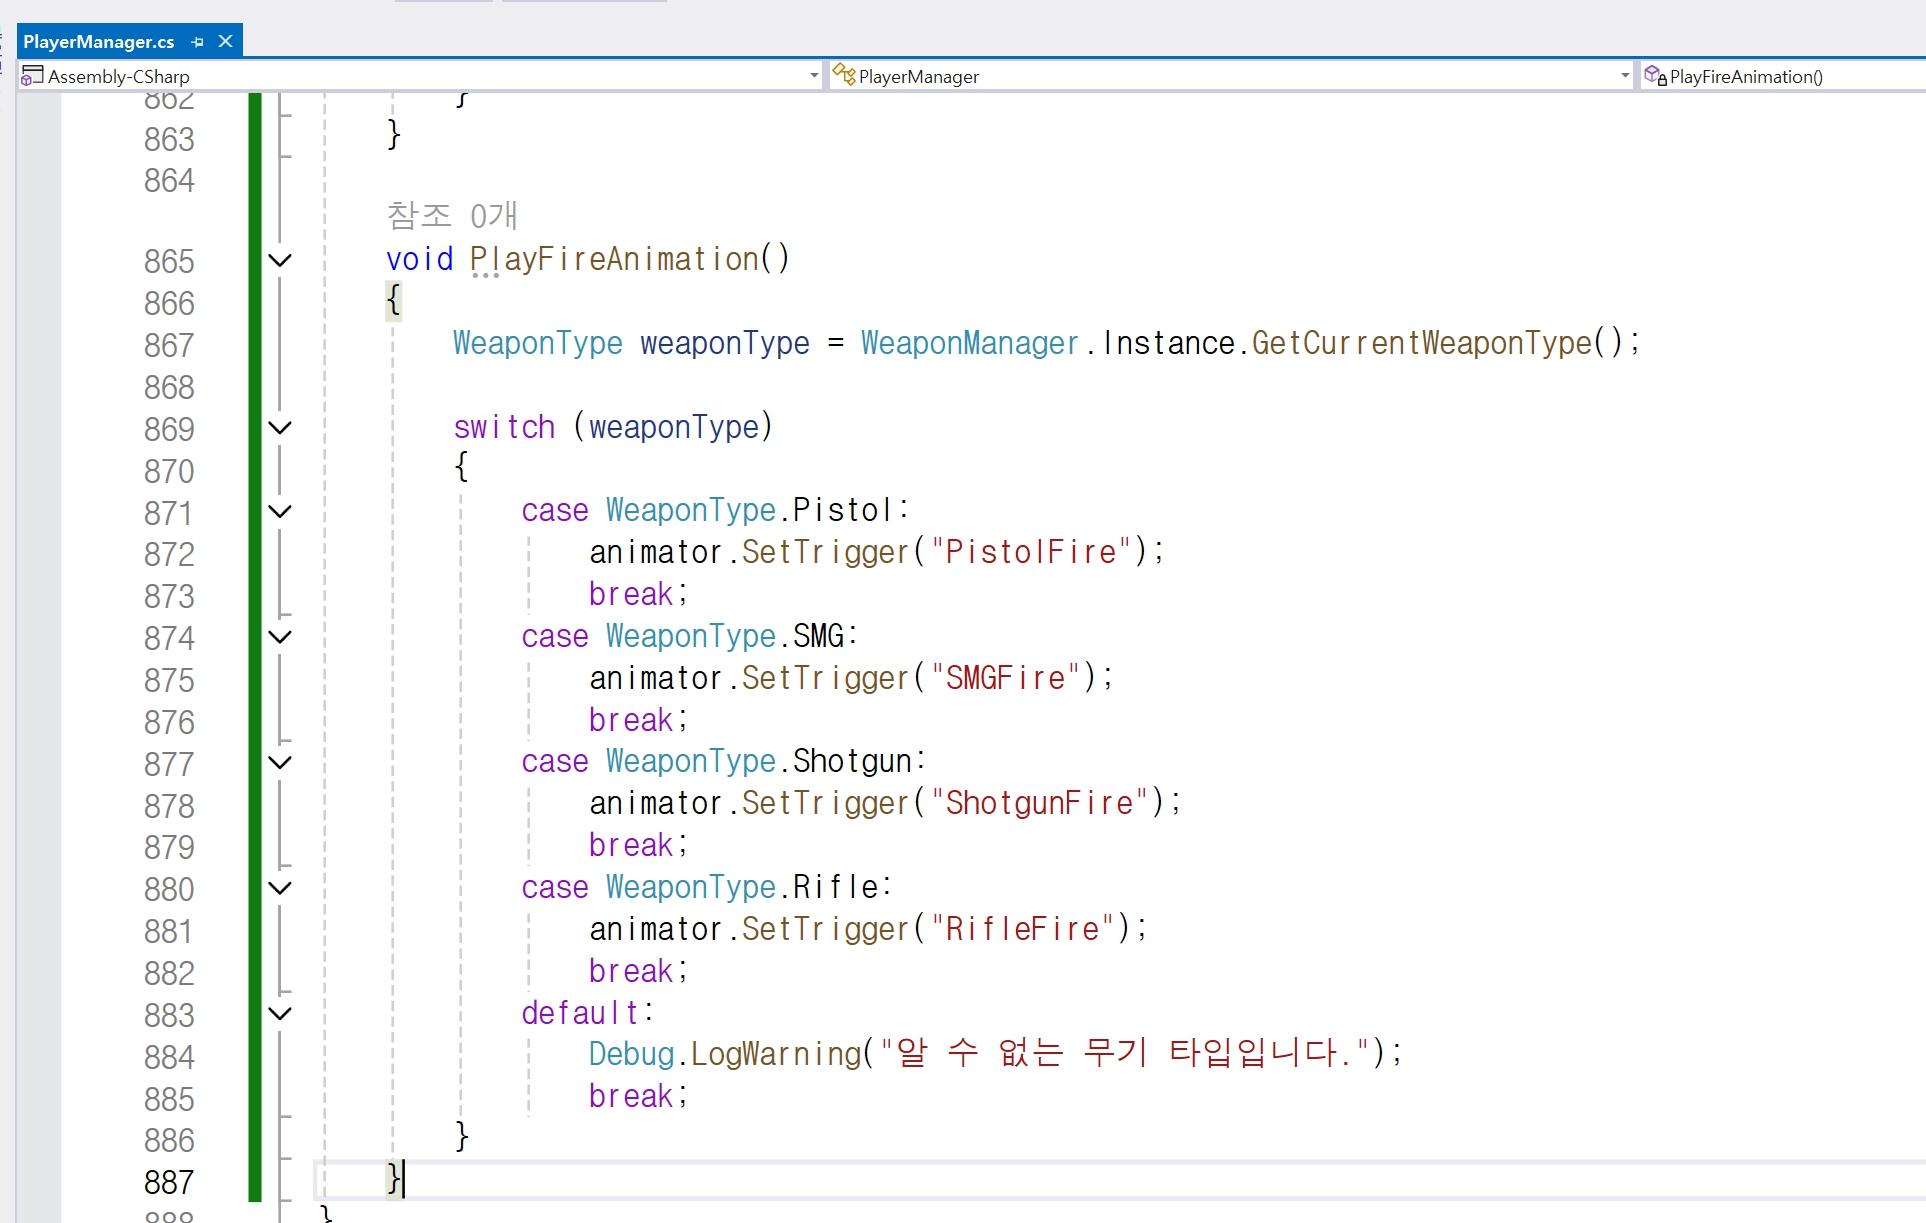Open the PlayFireAnimation() member navigation box
The width and height of the screenshot is (1926, 1223).
coord(1780,76)
